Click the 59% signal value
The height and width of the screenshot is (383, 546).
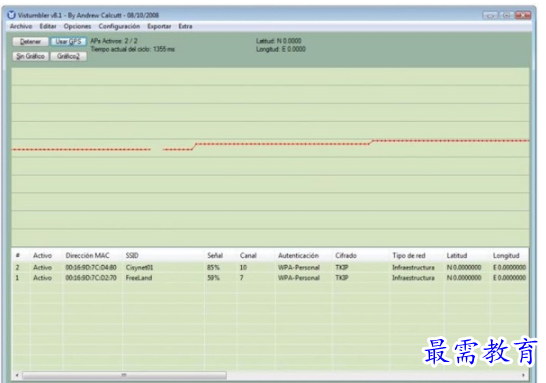click(213, 278)
